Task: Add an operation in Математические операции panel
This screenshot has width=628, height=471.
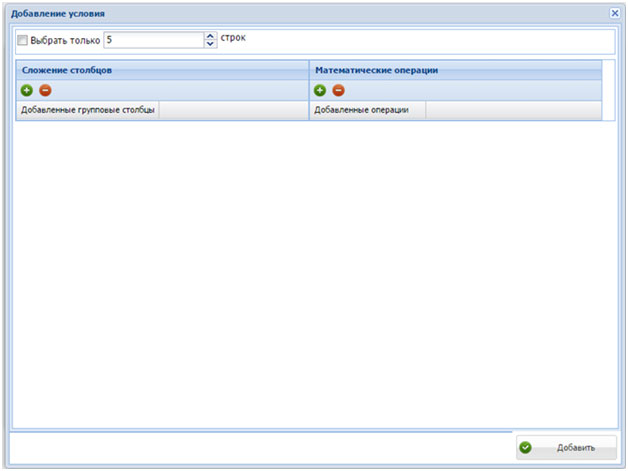Action: (320, 91)
